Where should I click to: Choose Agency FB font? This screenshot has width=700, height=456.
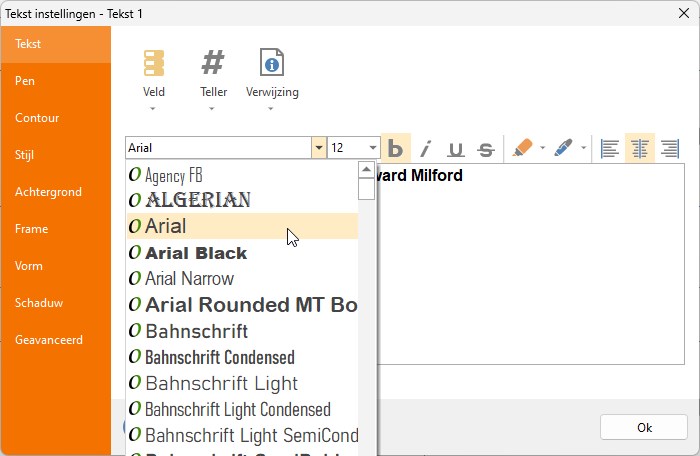242,175
